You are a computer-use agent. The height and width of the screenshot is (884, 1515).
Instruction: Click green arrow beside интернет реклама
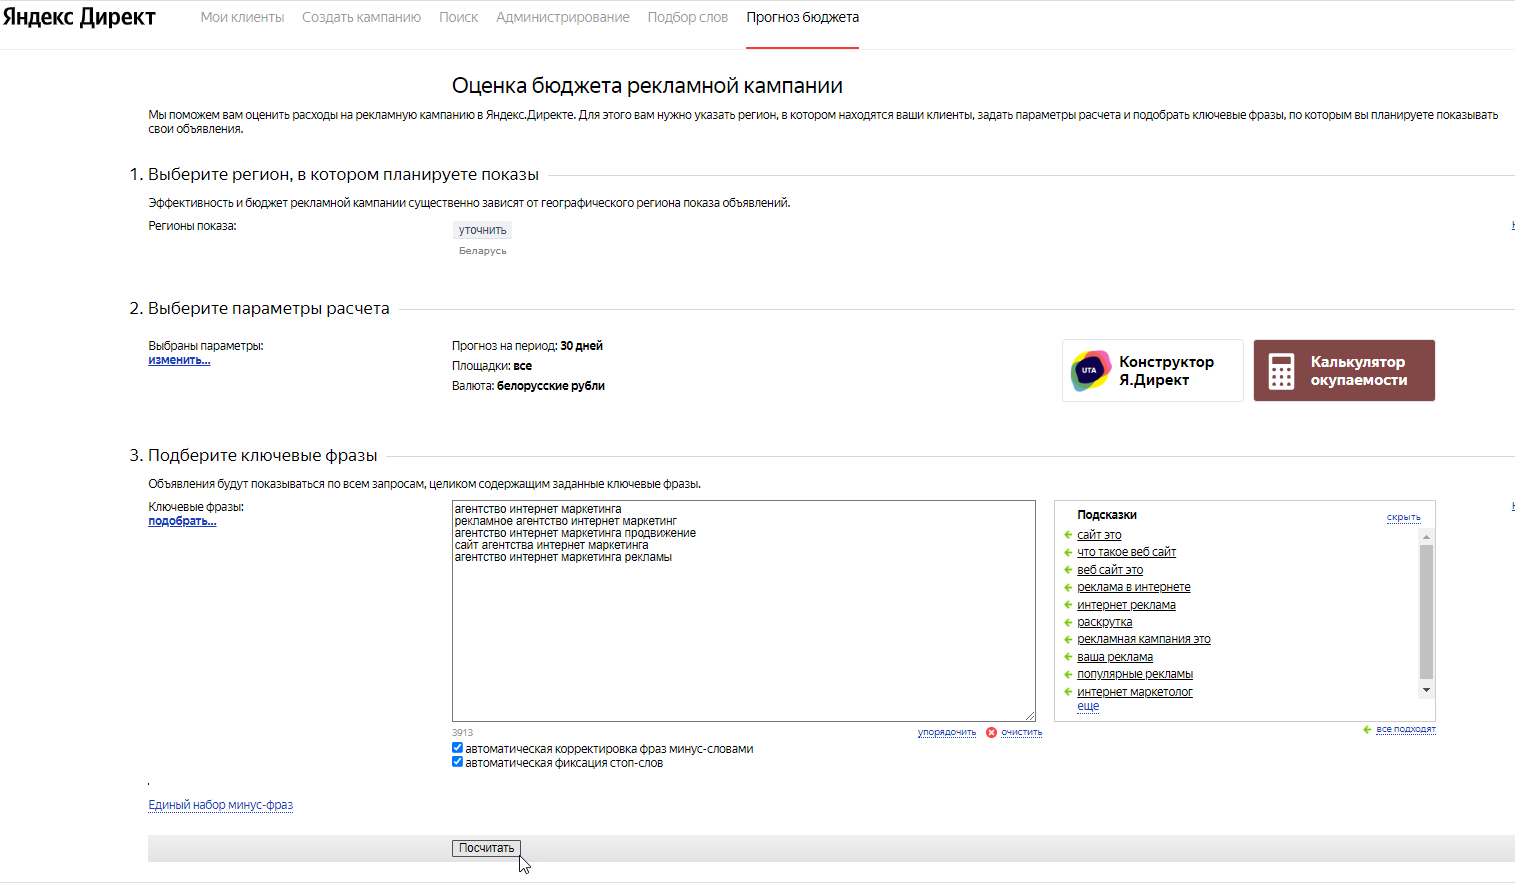(x=1068, y=605)
